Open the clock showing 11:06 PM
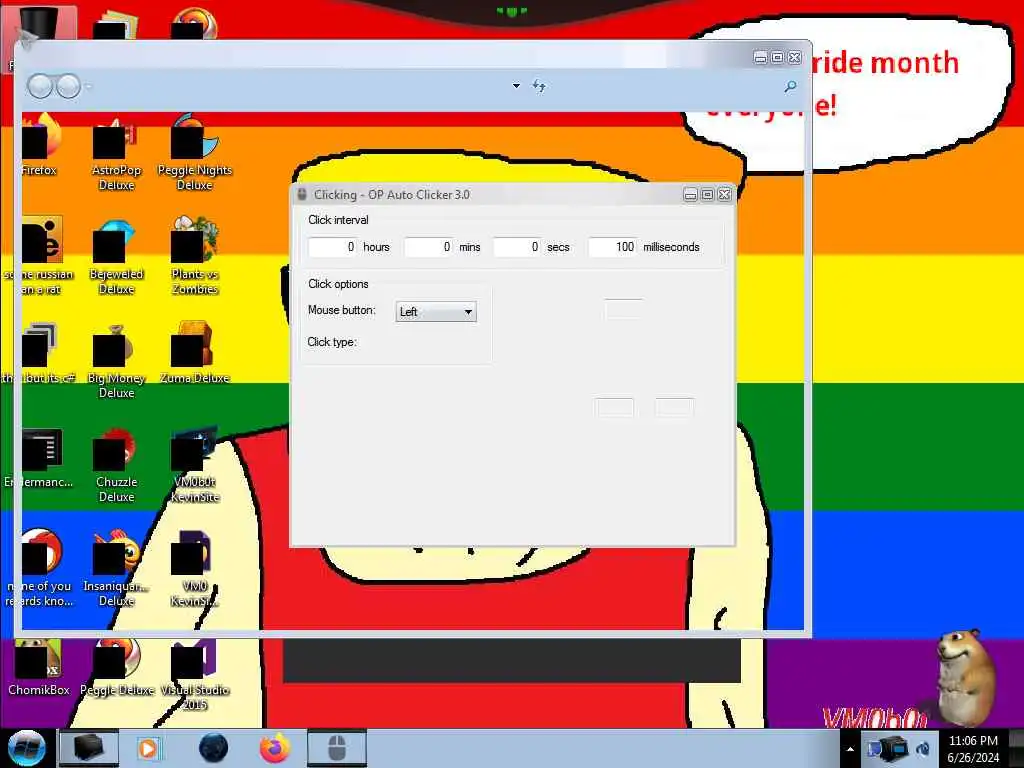Viewport: 1024px width, 768px height. coord(973,749)
